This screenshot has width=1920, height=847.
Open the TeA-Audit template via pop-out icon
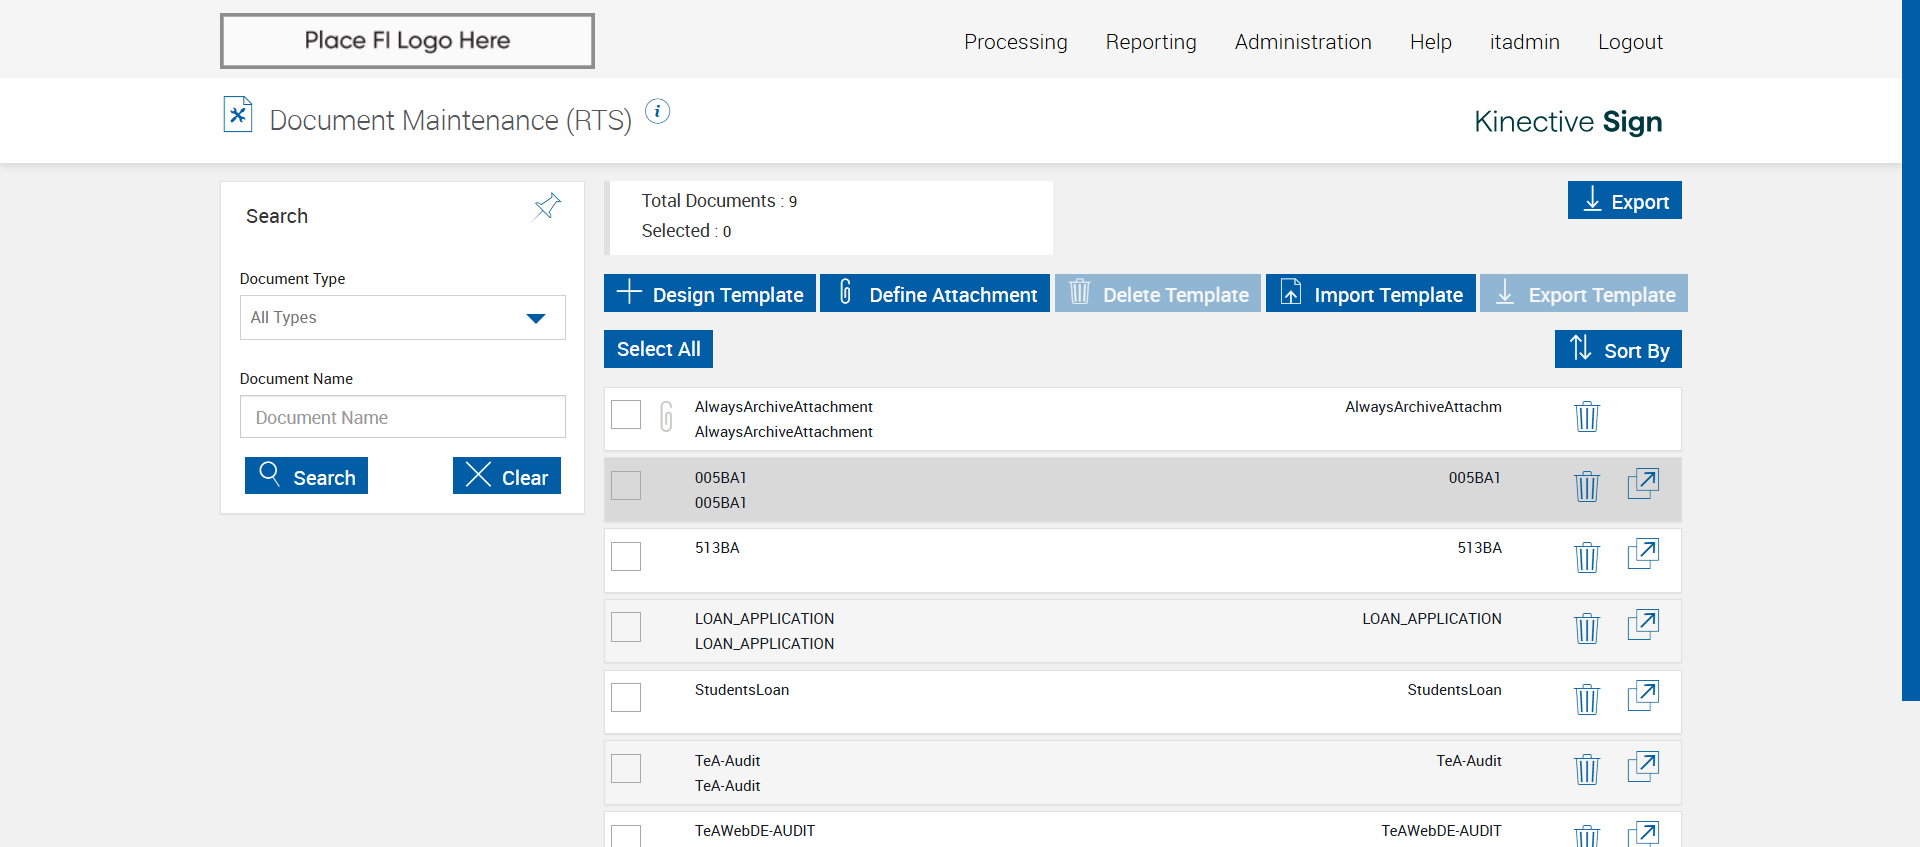(x=1643, y=767)
